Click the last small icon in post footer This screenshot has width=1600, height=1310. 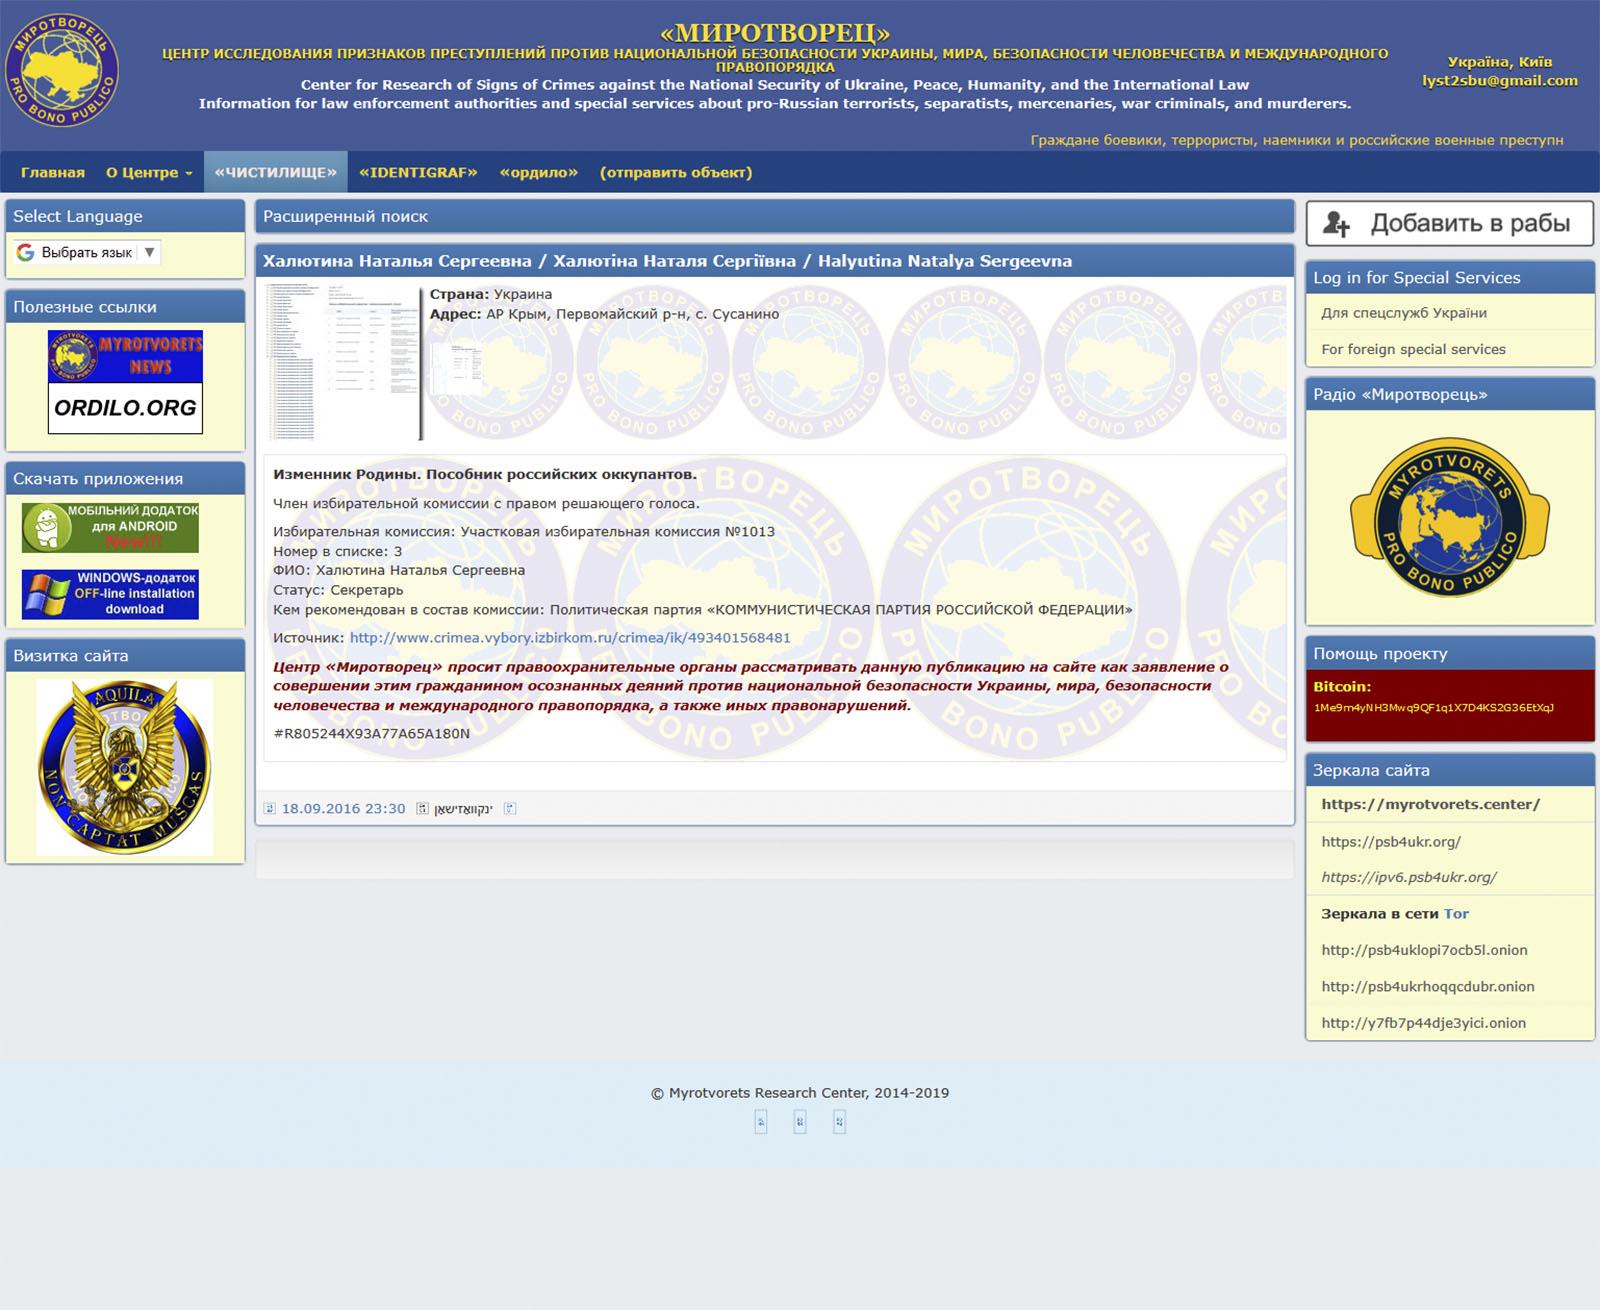click(x=510, y=809)
